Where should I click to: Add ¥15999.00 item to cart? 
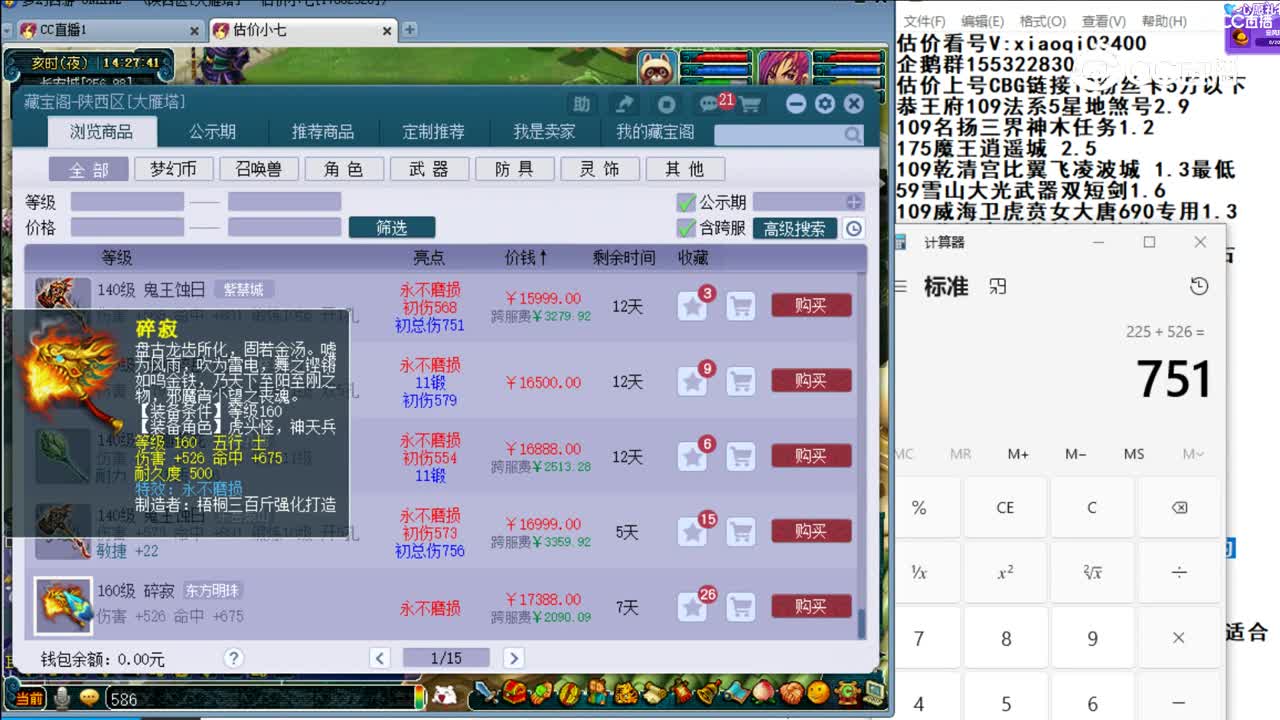[x=740, y=306]
